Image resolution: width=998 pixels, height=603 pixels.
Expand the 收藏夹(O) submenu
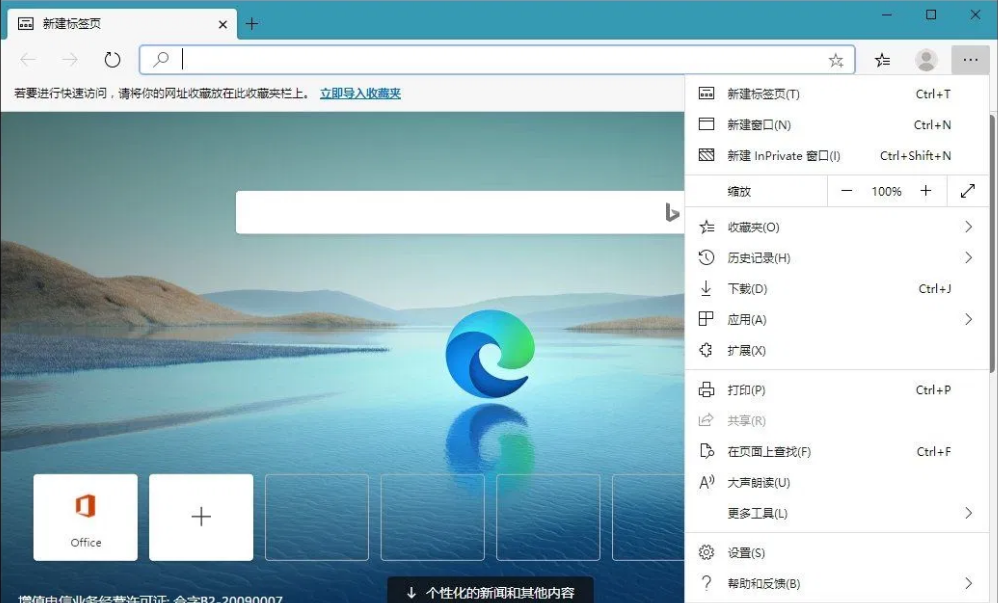[x=840, y=227]
